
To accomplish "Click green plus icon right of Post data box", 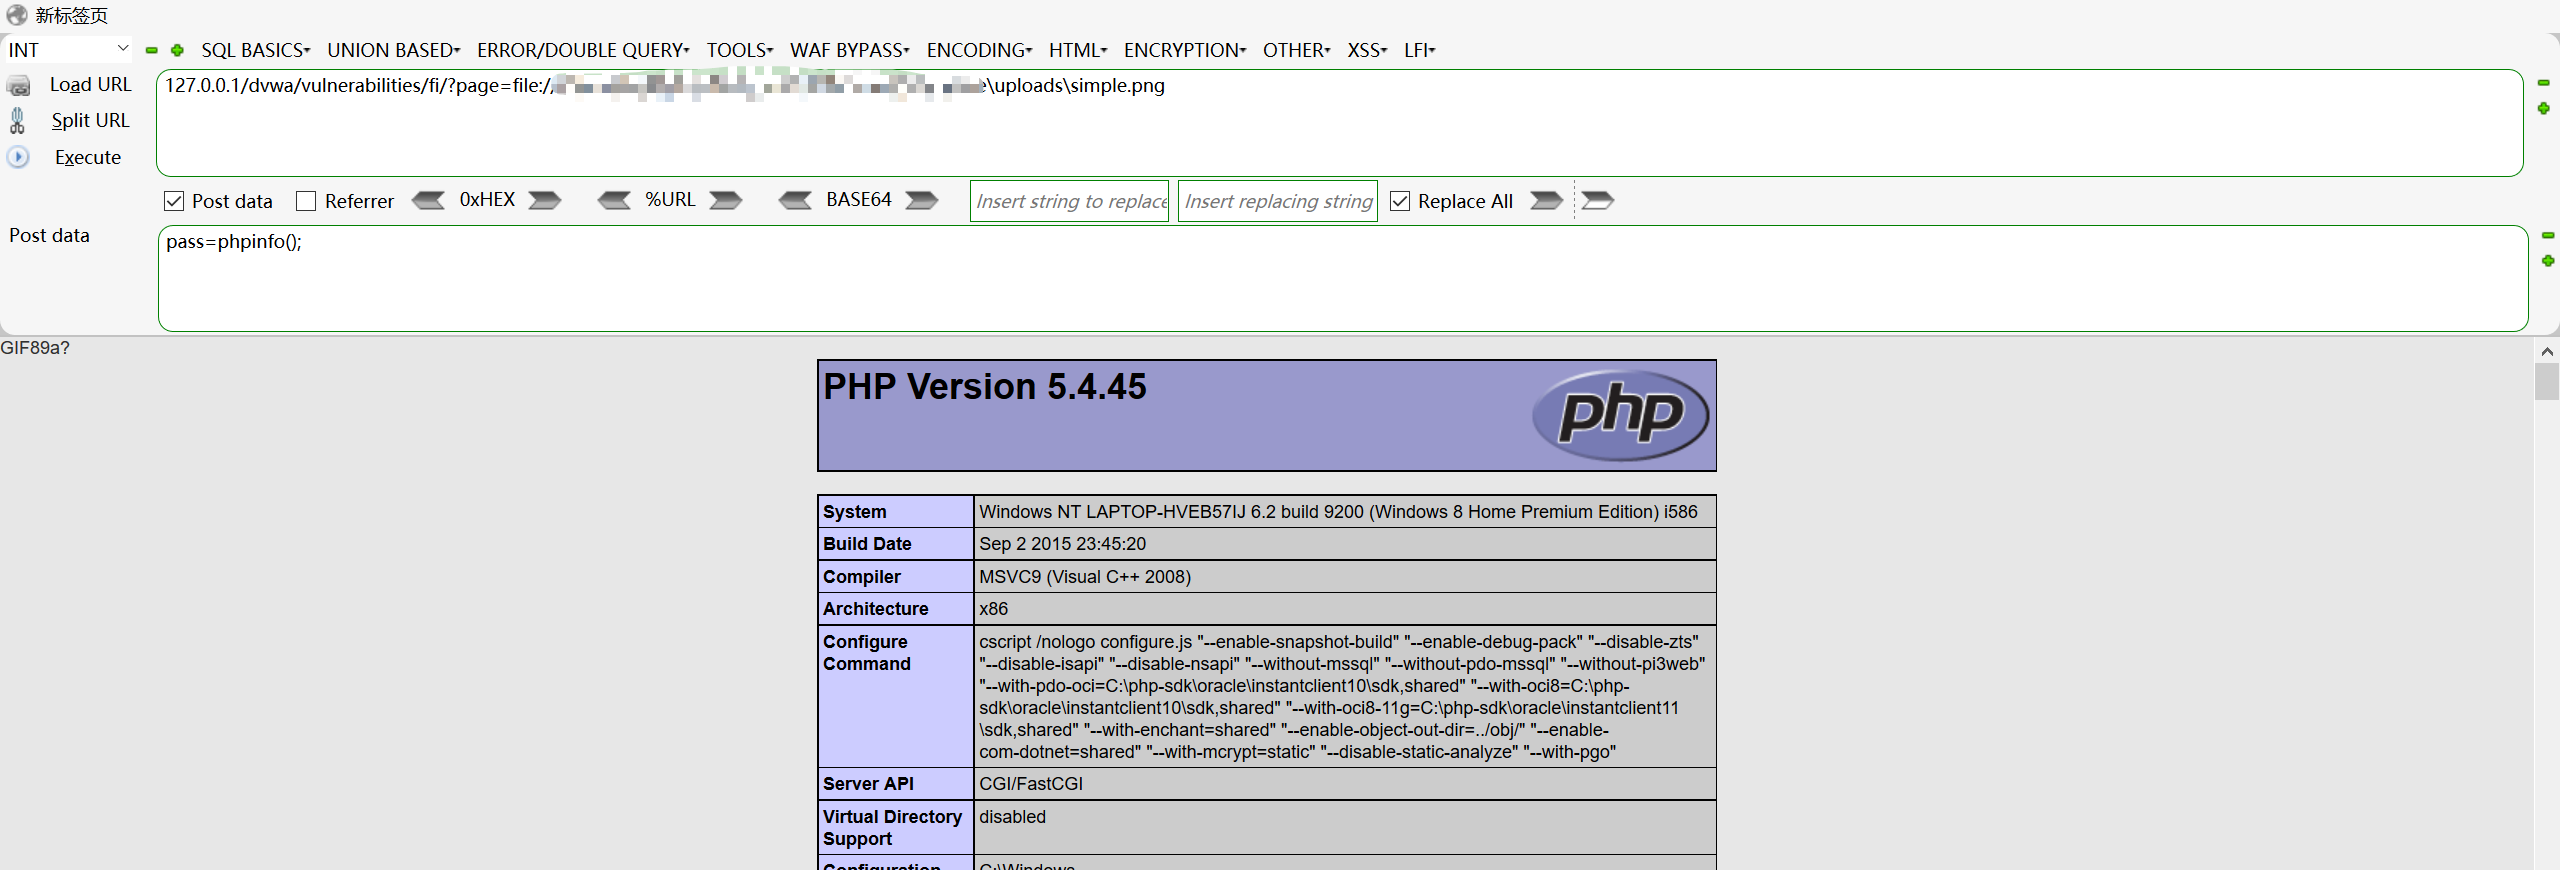I will coord(2548,261).
